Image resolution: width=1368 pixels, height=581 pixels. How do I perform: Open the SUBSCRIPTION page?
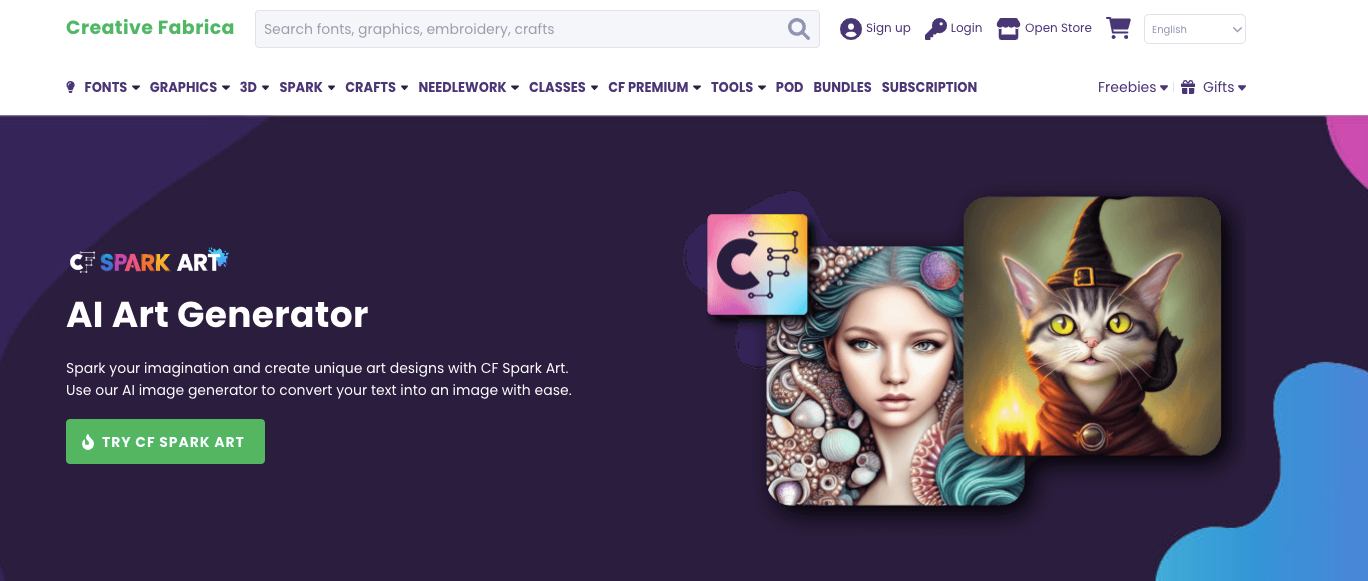[929, 87]
